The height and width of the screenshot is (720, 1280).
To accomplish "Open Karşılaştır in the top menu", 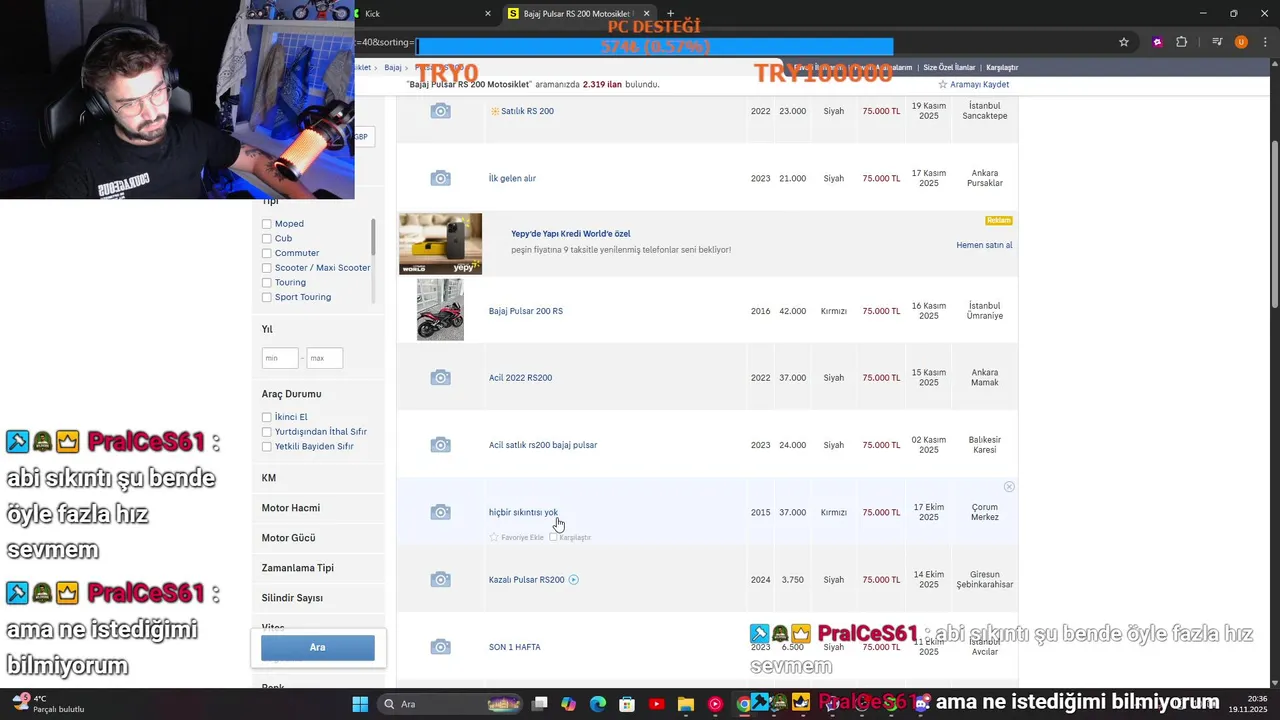I will pyautogui.click(x=1002, y=67).
